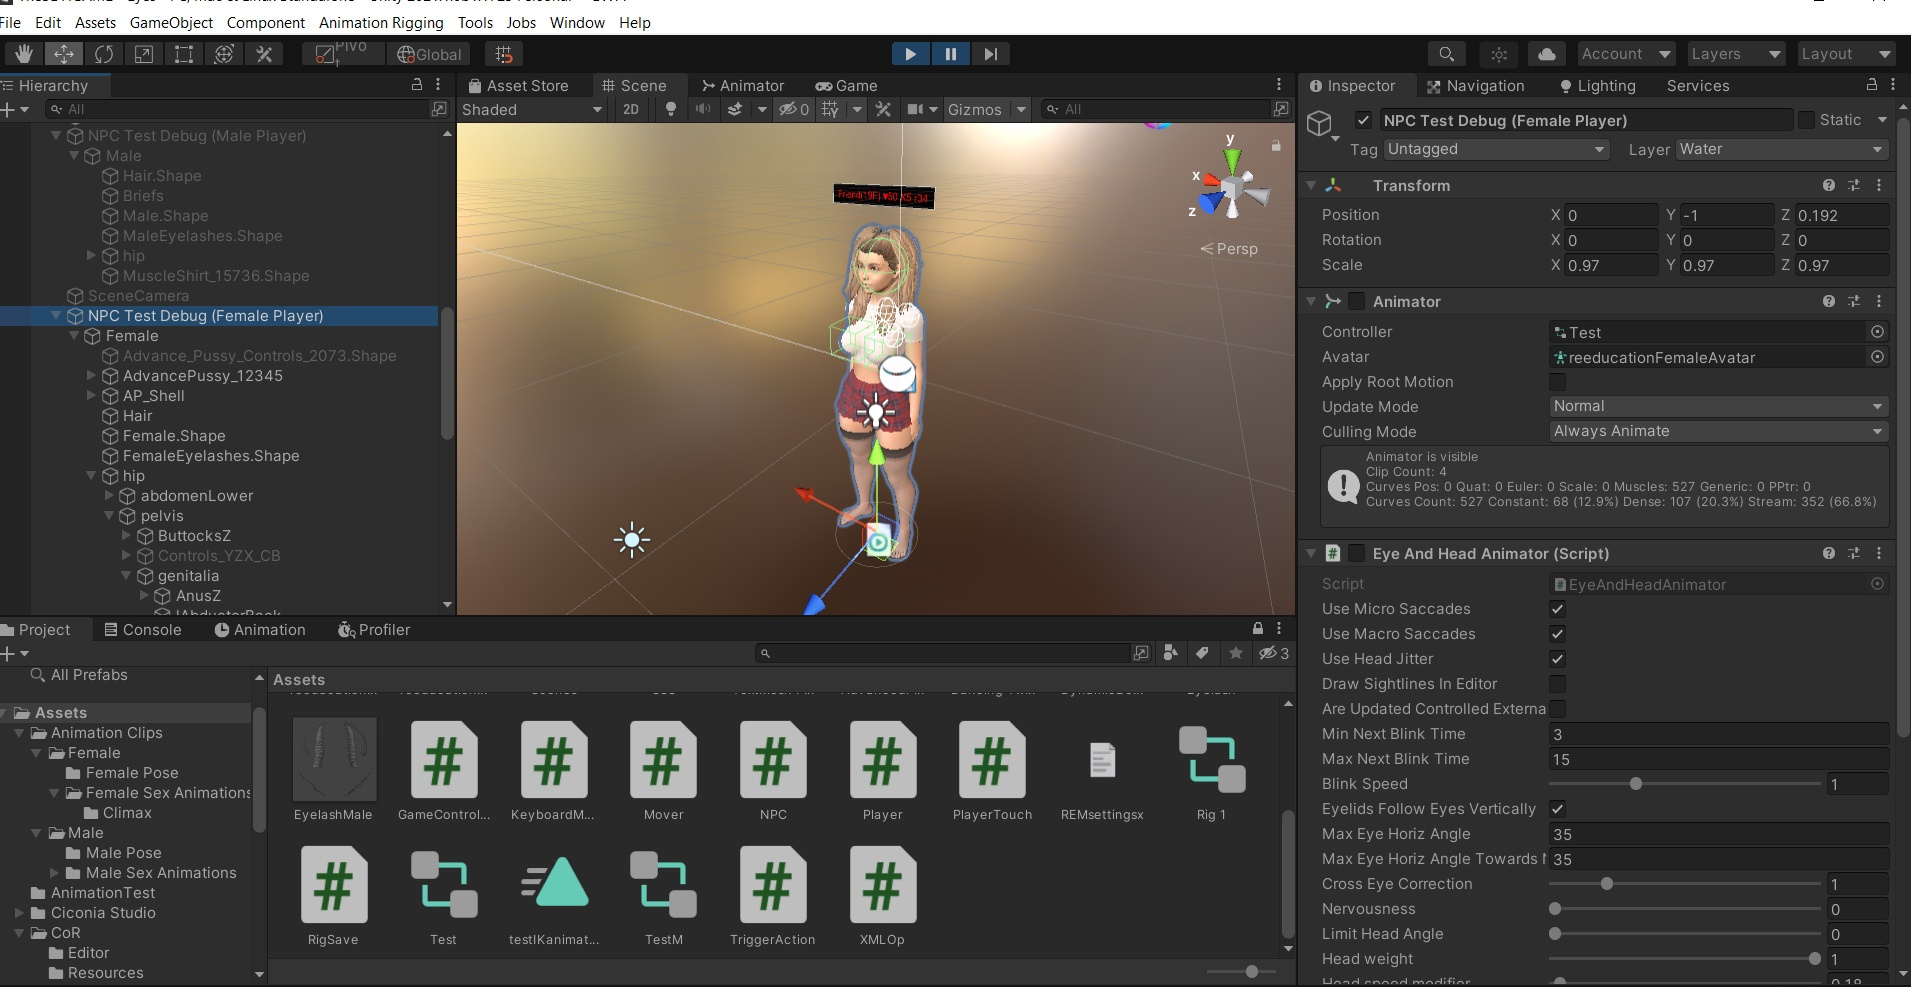Expand the AdvancePussy_12345 hierarchy item

pos(91,376)
